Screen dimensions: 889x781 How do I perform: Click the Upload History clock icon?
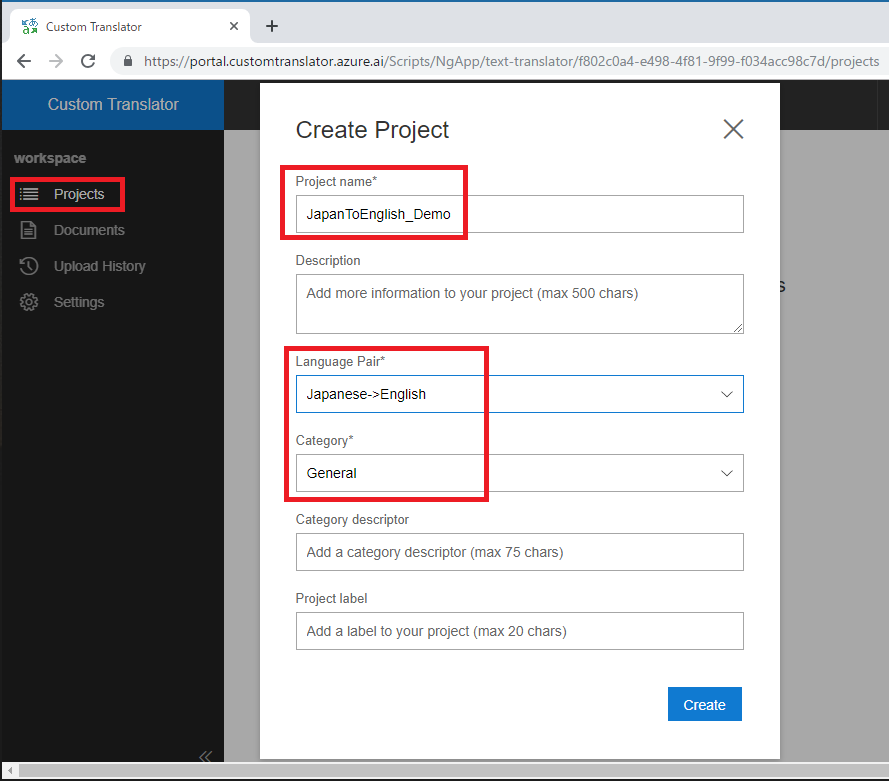click(x=29, y=266)
